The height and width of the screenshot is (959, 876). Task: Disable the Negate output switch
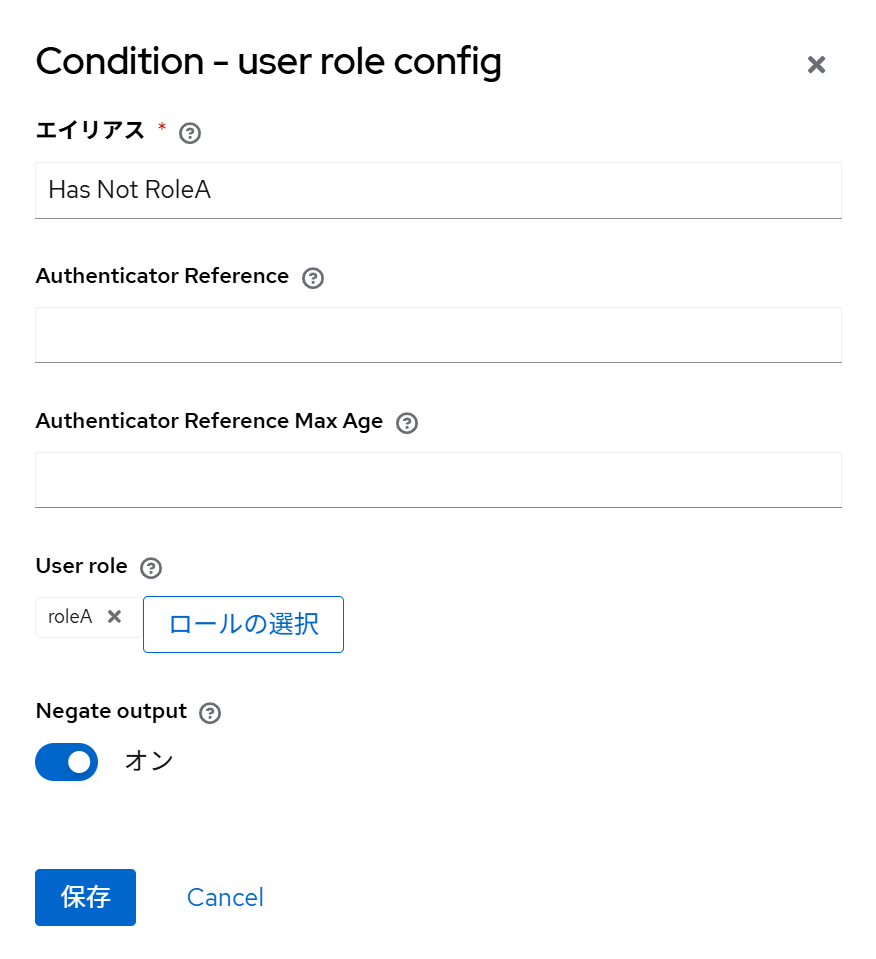(x=67, y=762)
